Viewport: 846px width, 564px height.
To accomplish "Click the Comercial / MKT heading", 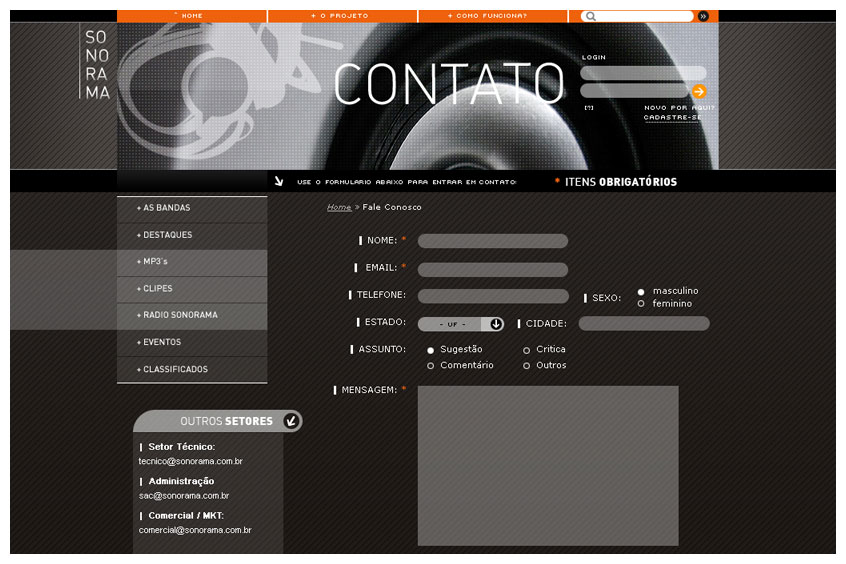I will click(x=186, y=516).
